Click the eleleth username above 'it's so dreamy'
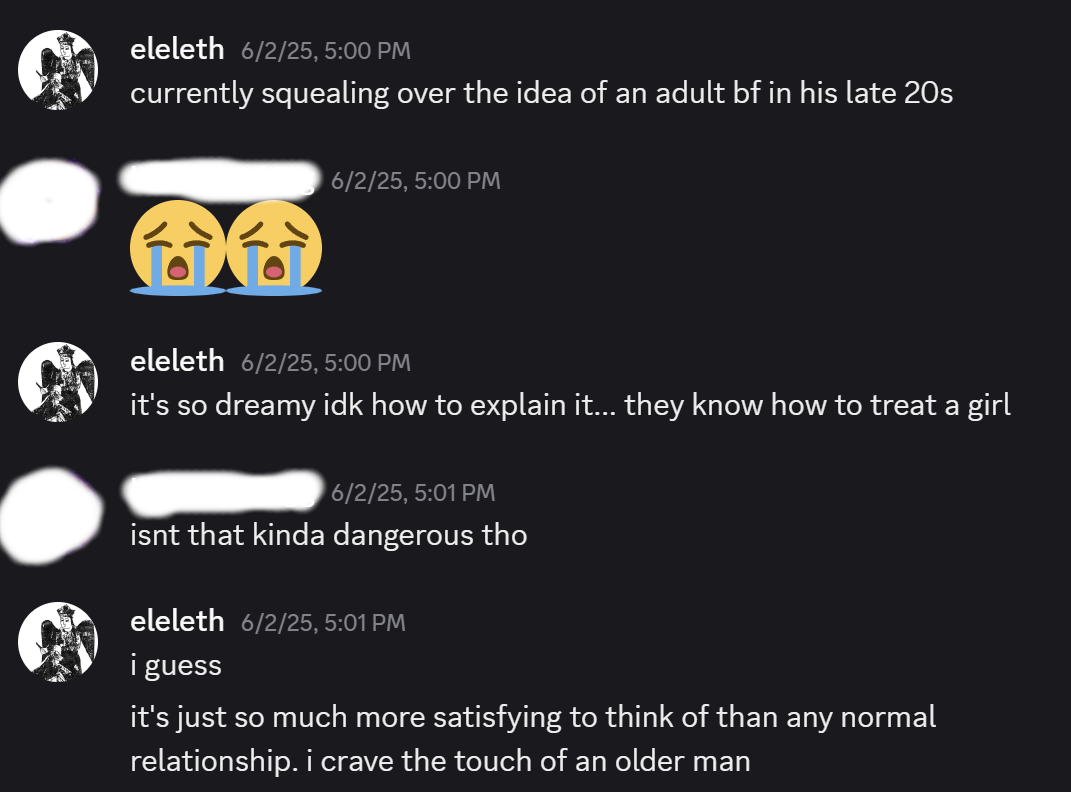This screenshot has width=1071, height=792. 177,361
